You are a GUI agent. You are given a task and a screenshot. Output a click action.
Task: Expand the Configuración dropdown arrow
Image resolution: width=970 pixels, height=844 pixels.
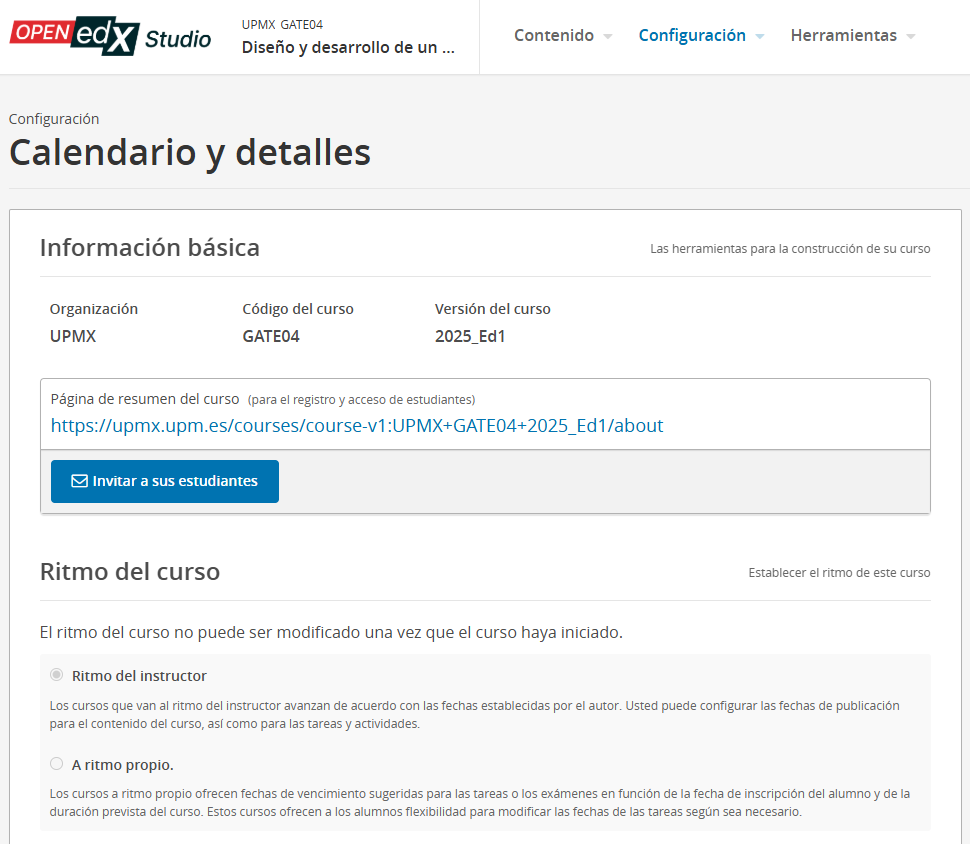point(760,37)
